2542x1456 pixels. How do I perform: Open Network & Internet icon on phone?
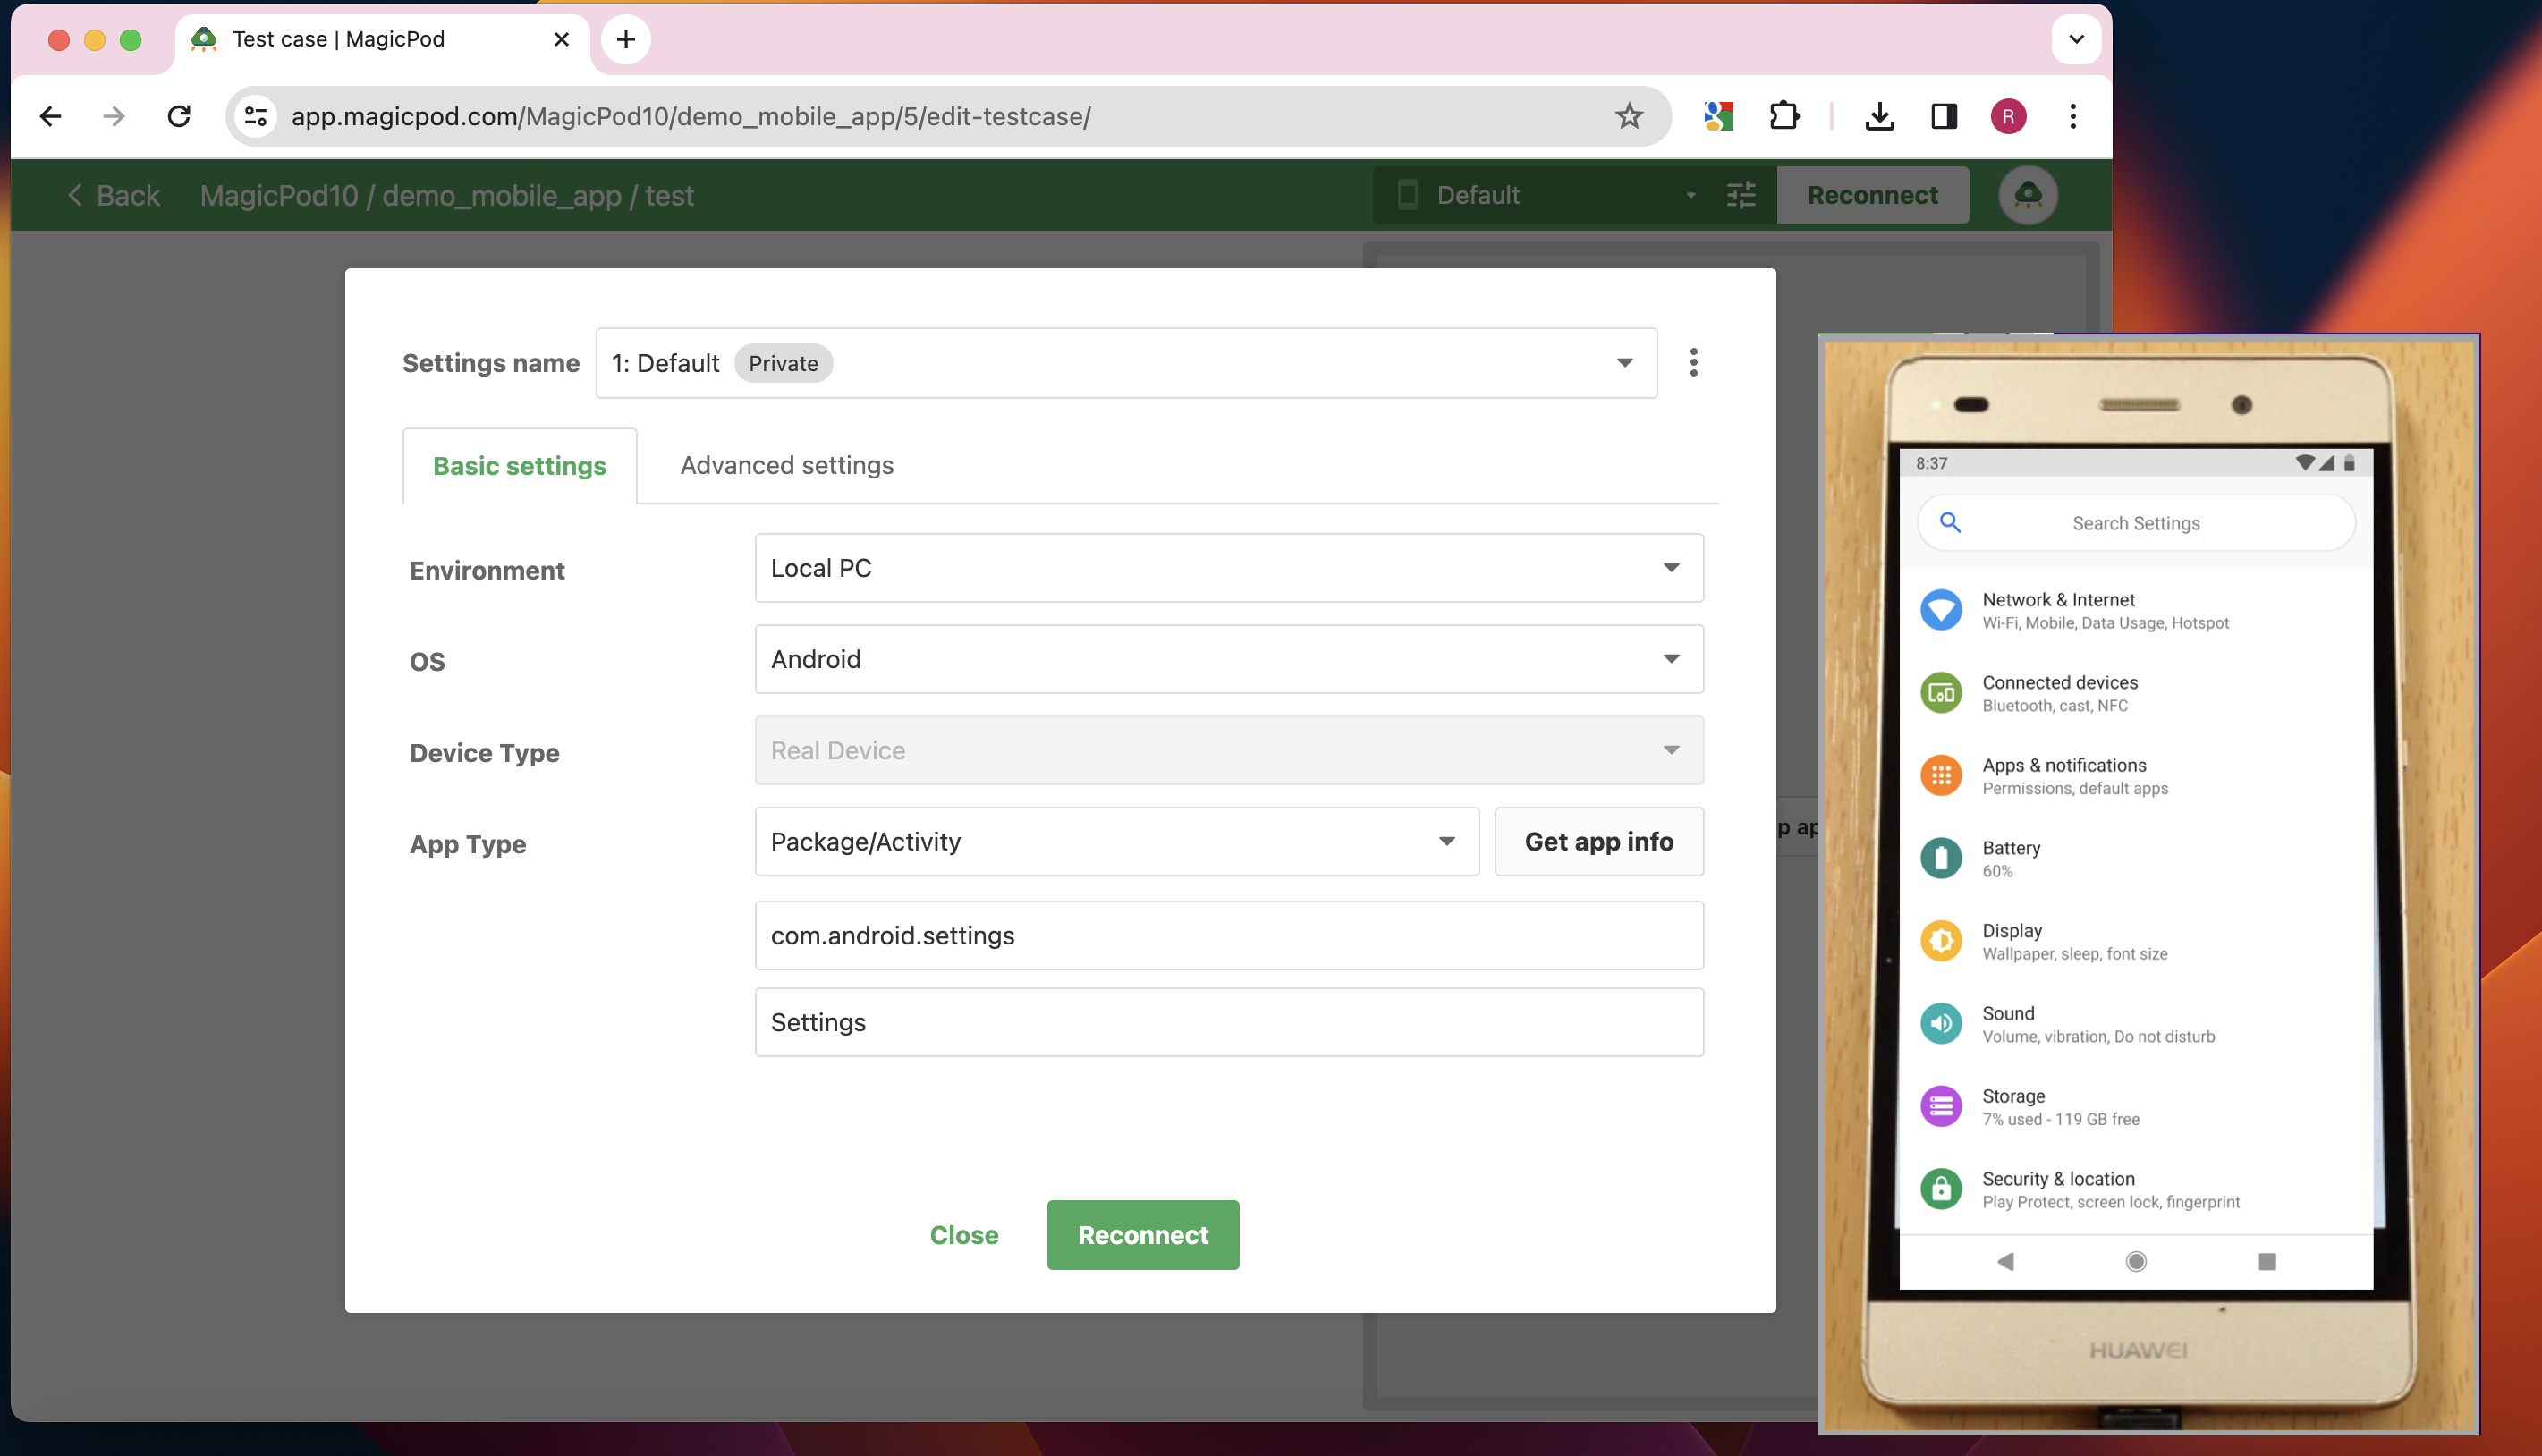1941,610
